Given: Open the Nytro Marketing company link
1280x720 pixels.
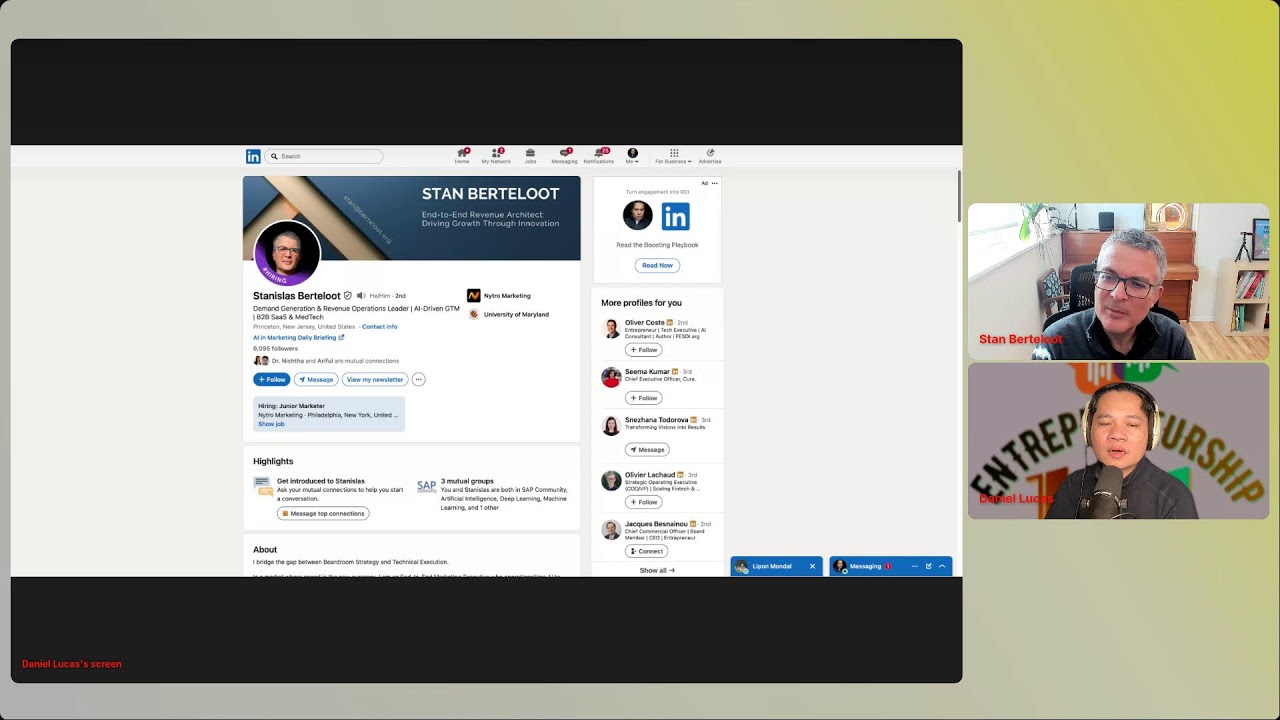Looking at the screenshot, I should (x=507, y=296).
